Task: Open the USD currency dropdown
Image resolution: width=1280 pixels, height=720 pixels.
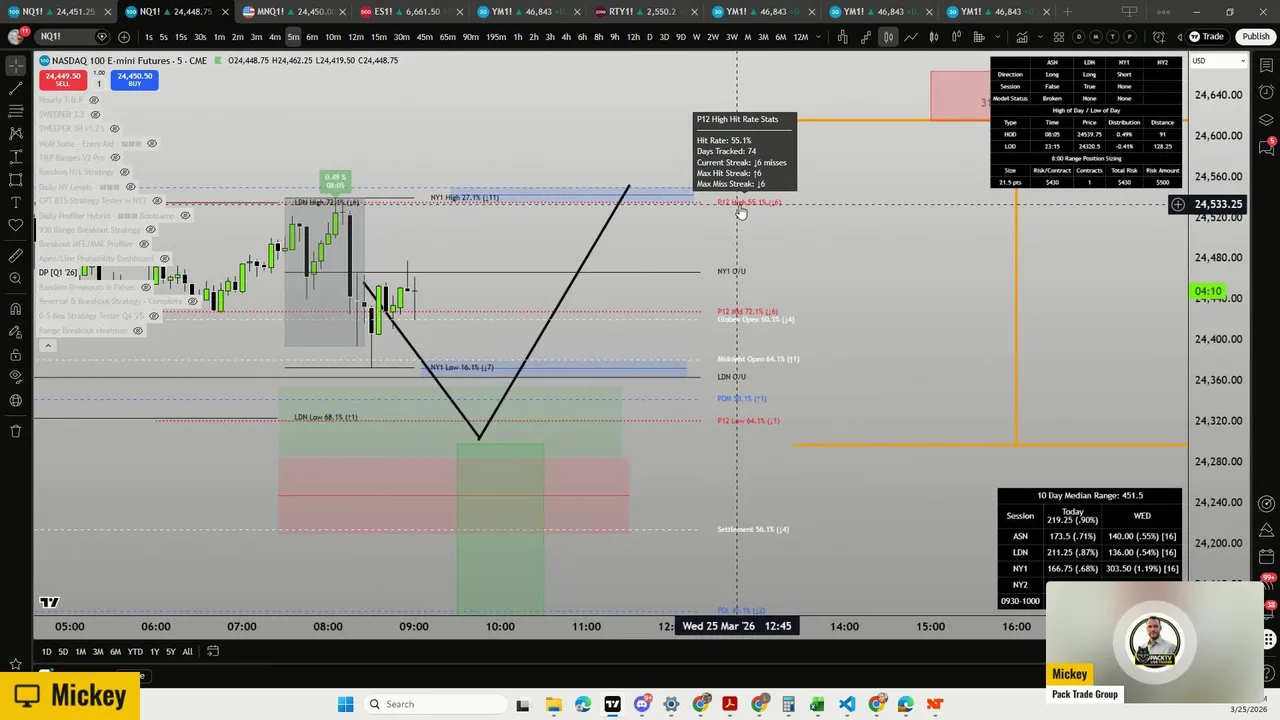Action: coord(1218,60)
